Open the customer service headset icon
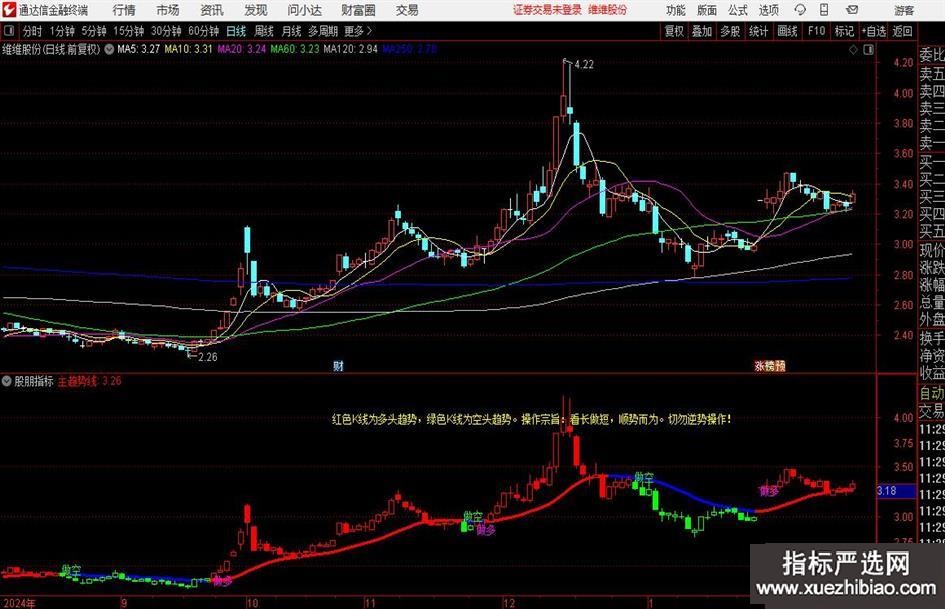Screen dimensions: 945x609 (x=800, y=10)
